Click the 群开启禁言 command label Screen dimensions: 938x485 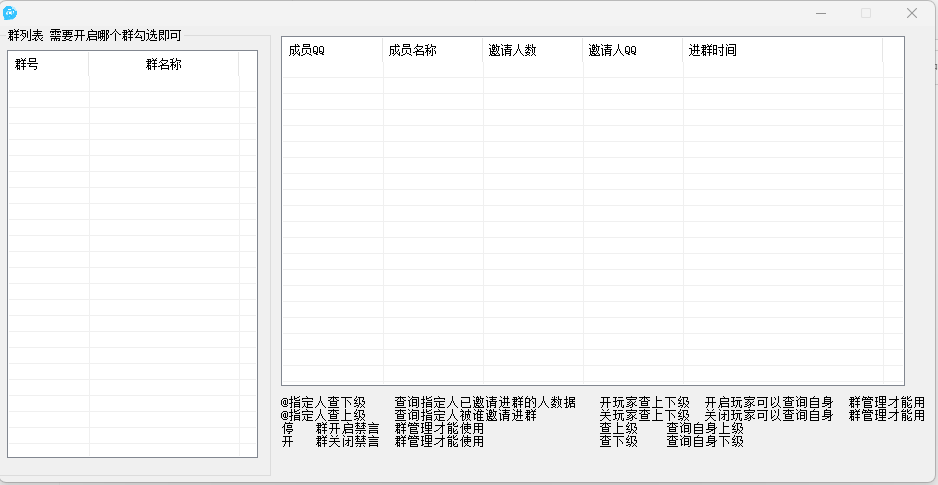pos(347,428)
